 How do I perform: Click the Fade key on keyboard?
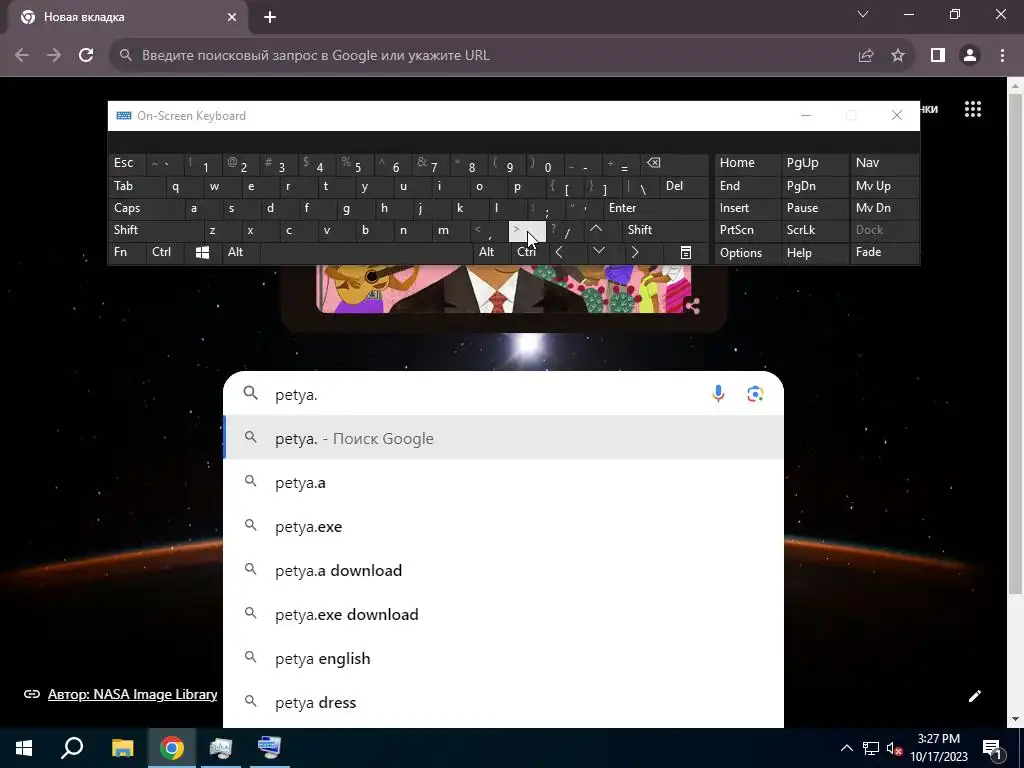click(x=884, y=252)
